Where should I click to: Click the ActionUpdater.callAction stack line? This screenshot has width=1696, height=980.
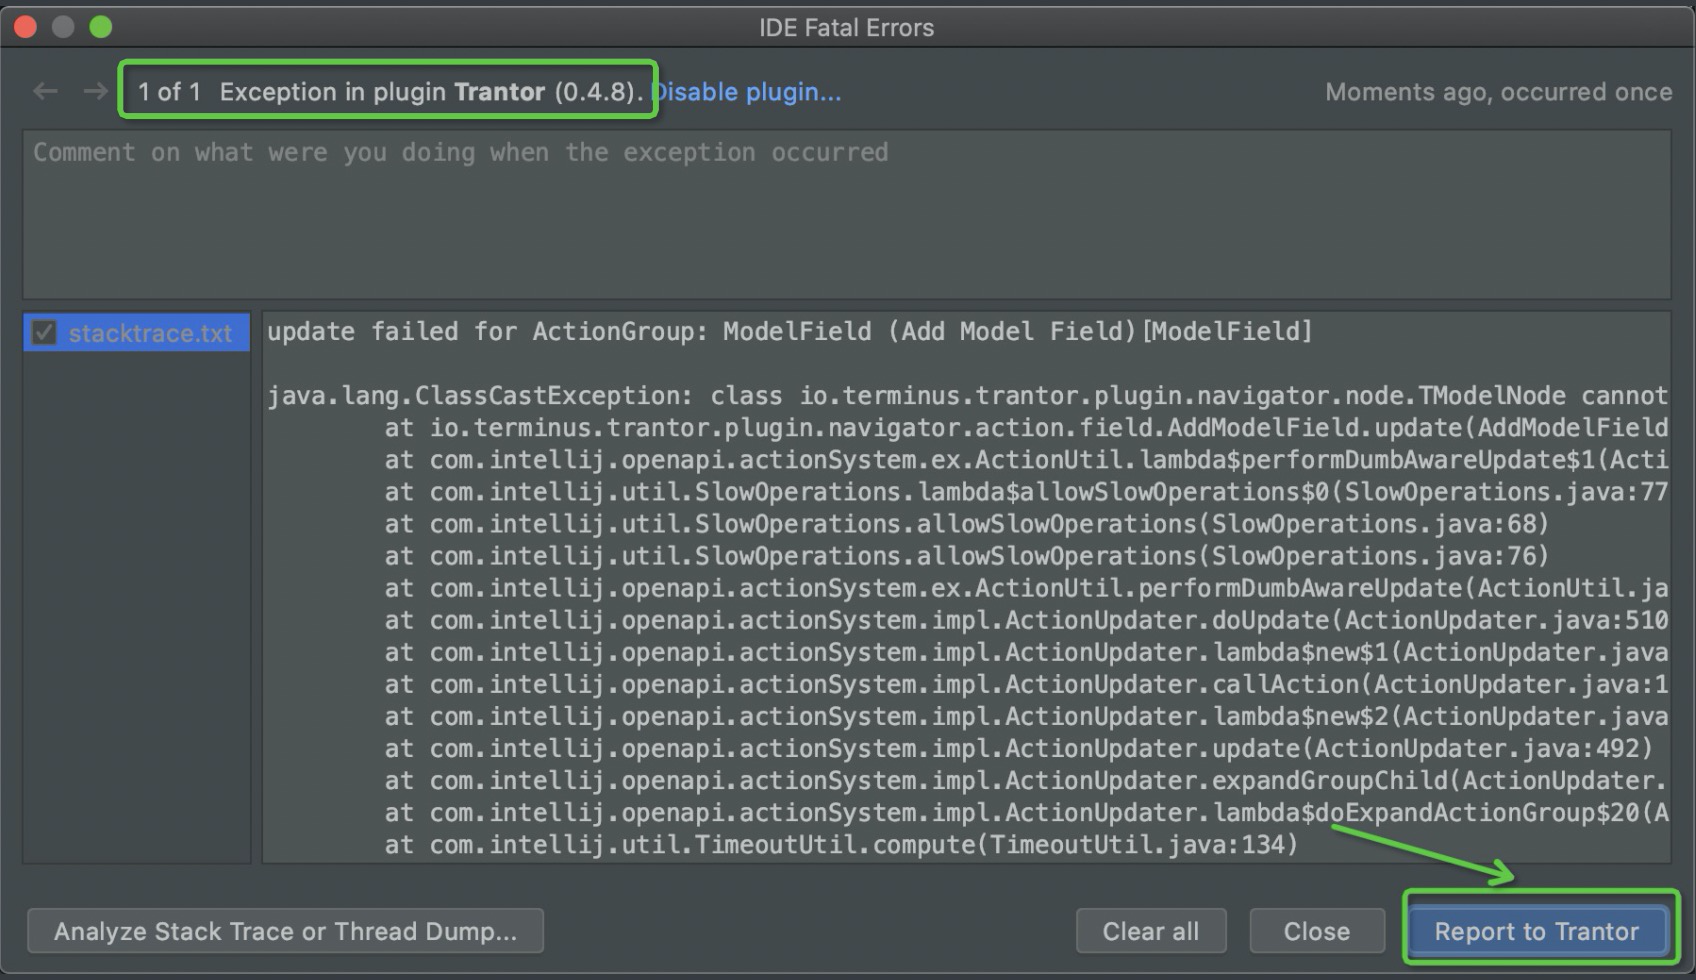coord(1026,684)
